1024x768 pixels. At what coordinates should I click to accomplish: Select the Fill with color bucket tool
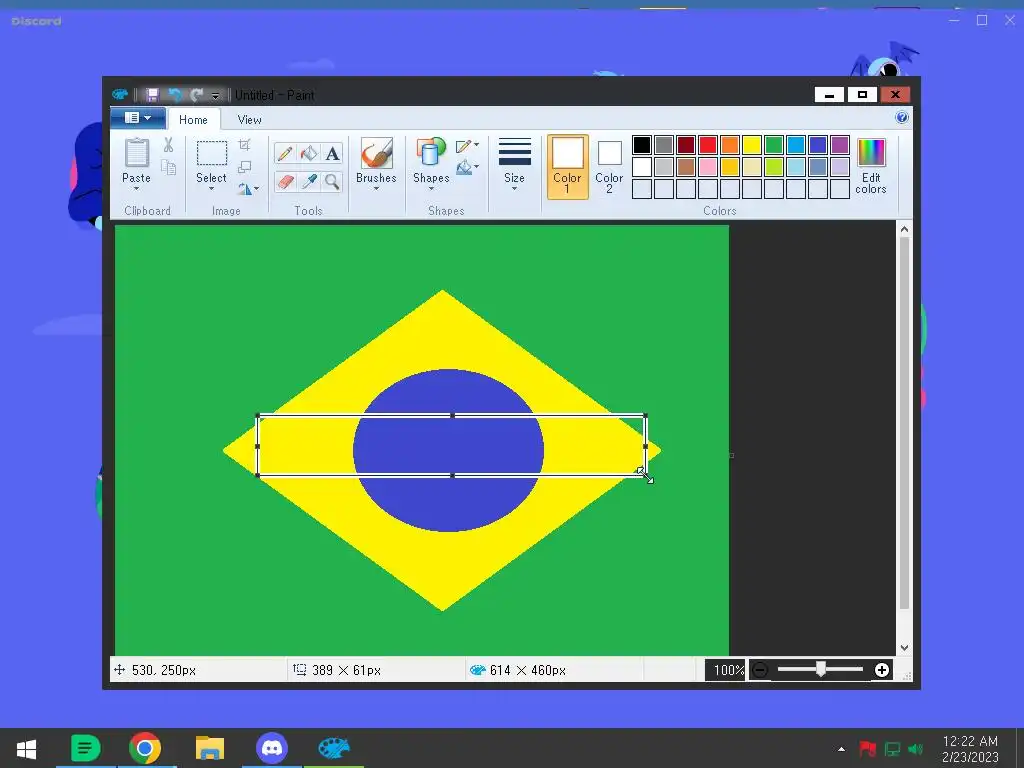tap(308, 154)
